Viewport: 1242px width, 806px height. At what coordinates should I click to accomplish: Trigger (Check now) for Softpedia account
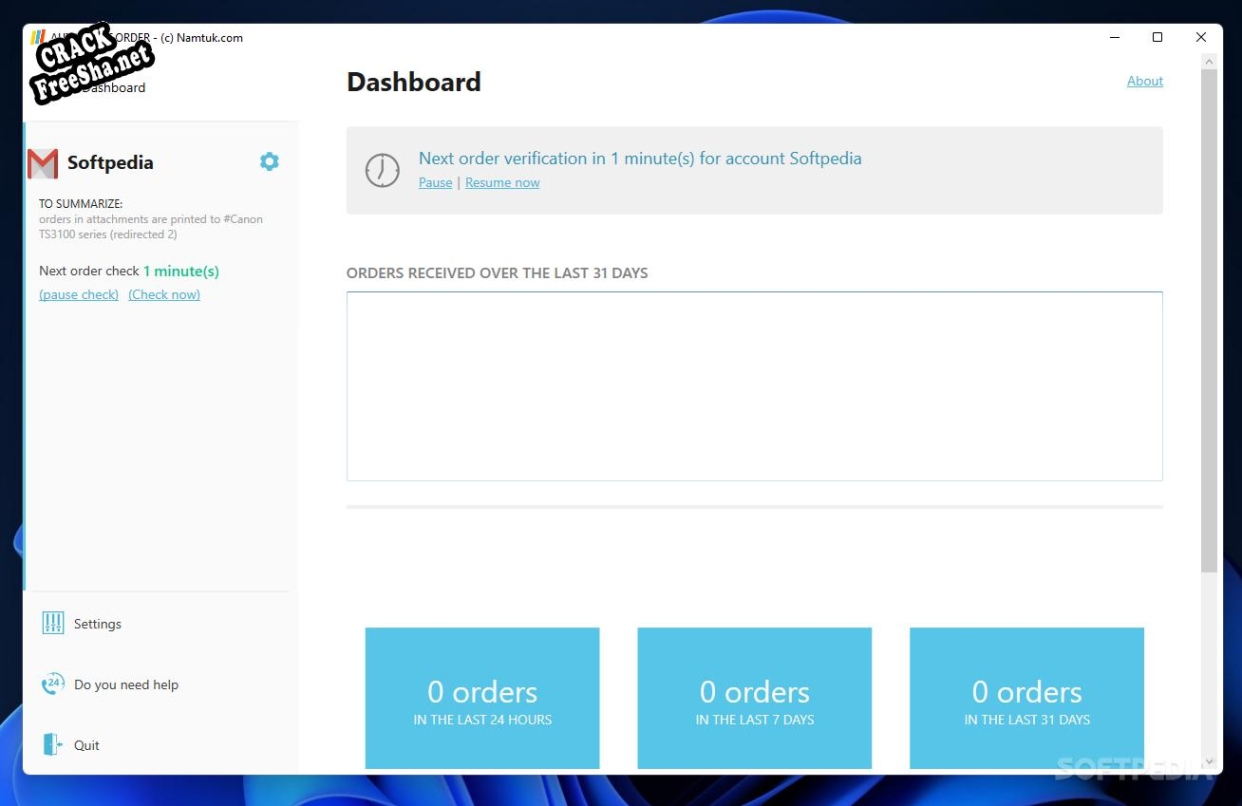click(x=164, y=295)
